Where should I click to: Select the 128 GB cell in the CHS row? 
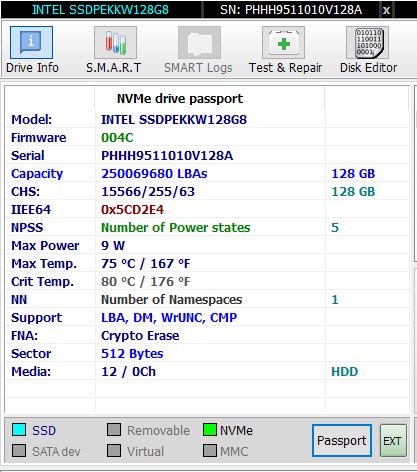pyautogui.click(x=353, y=192)
